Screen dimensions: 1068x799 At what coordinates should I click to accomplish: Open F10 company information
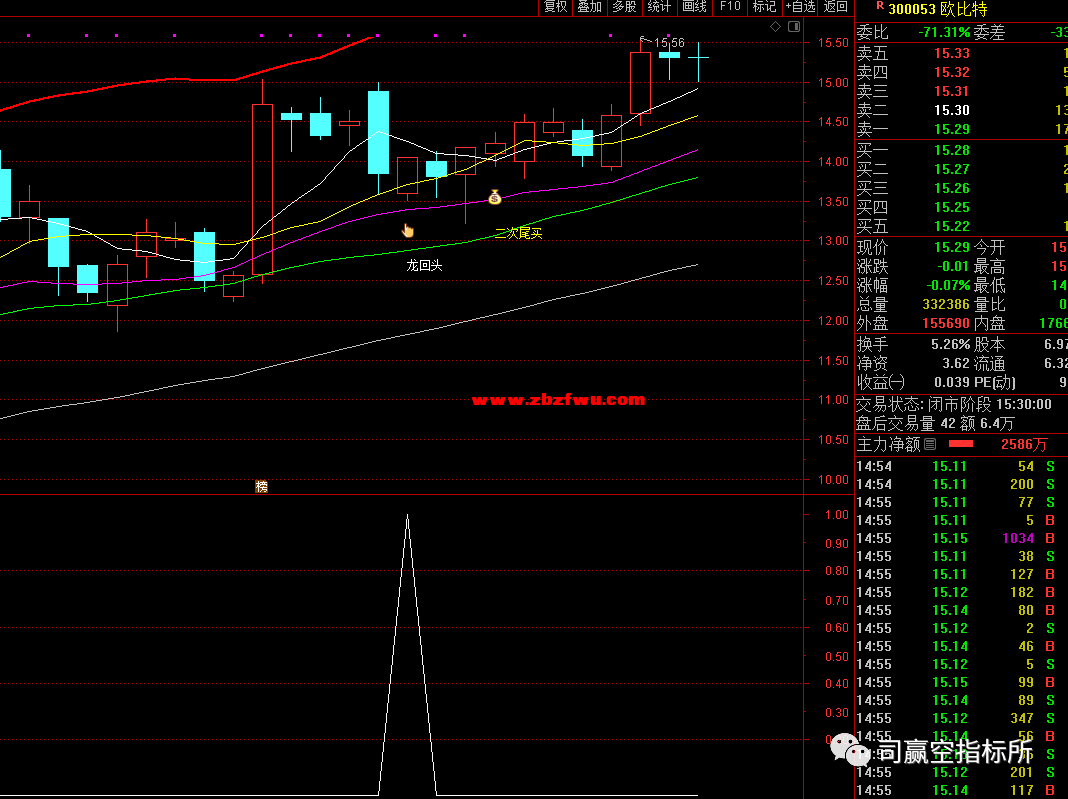tap(730, 7)
